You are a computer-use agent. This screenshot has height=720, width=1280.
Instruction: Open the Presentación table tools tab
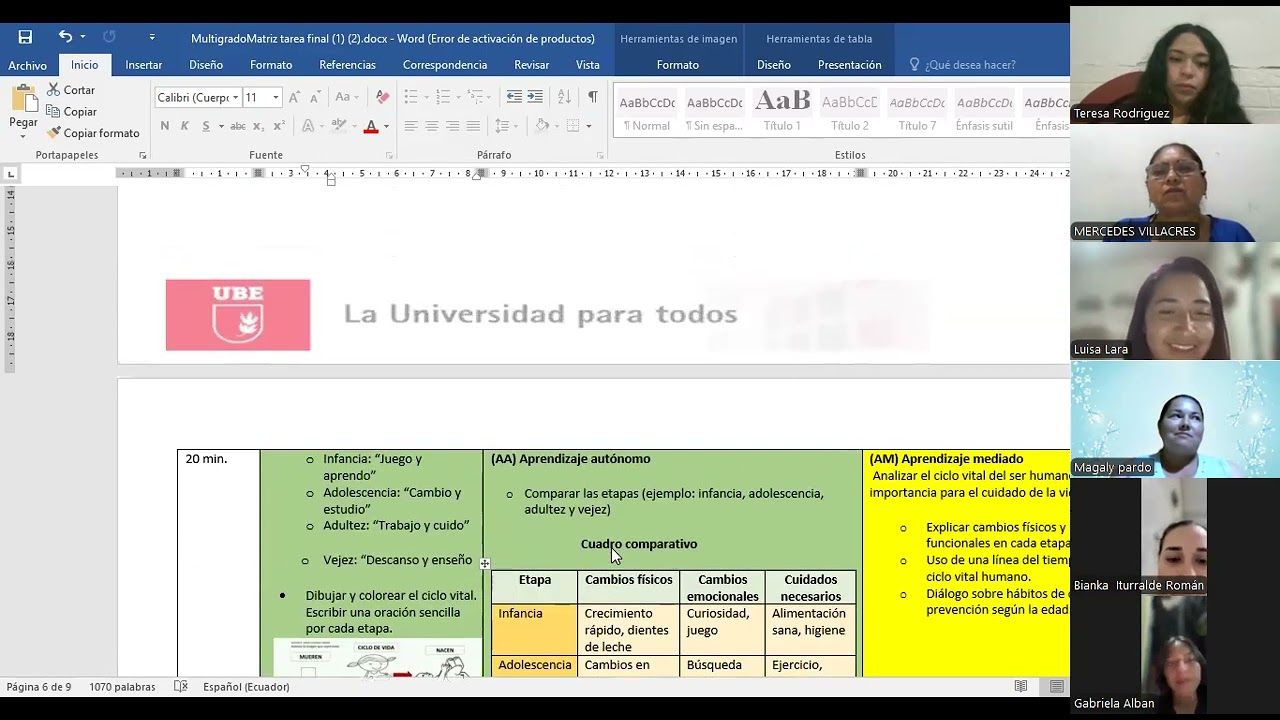[850, 65]
